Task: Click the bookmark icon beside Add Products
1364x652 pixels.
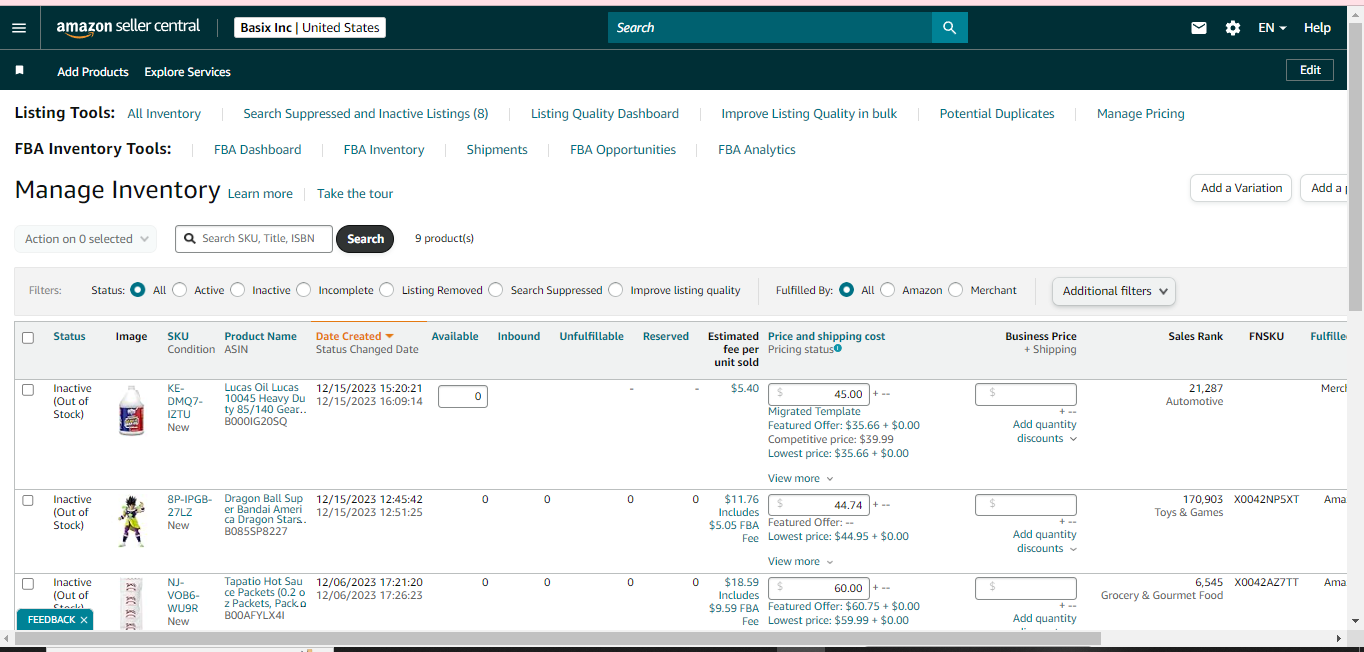Action: coord(19,71)
